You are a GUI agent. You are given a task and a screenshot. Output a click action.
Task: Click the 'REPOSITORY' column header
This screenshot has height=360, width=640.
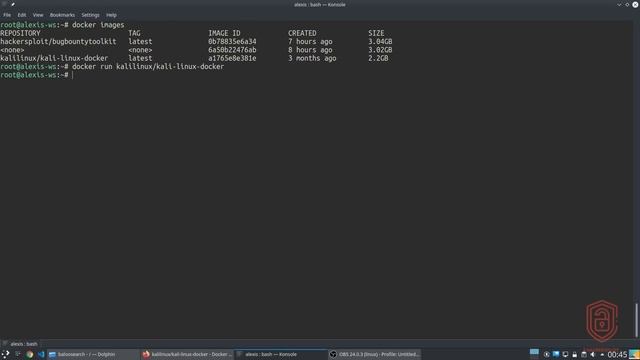(20, 33)
